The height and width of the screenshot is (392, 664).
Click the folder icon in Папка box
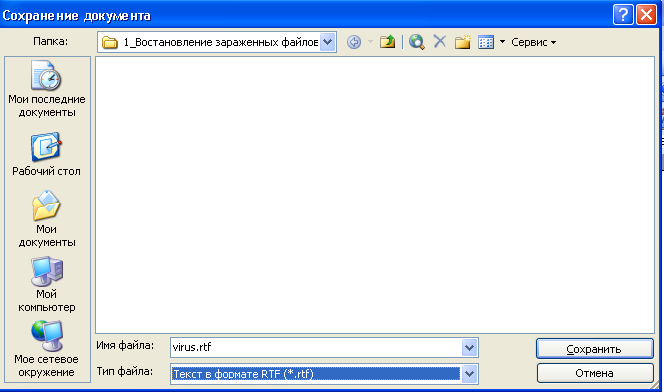pos(110,42)
